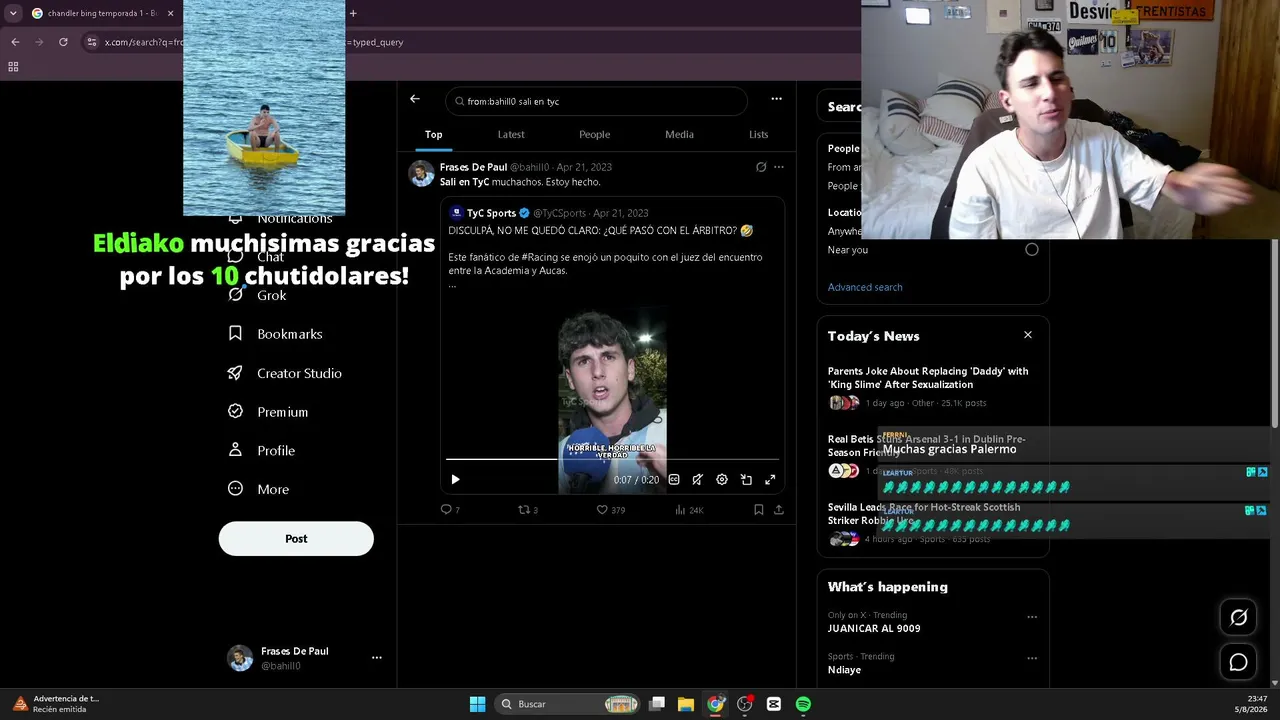
Task: Open account menu dots beside Frases De Paul
Action: (377, 658)
